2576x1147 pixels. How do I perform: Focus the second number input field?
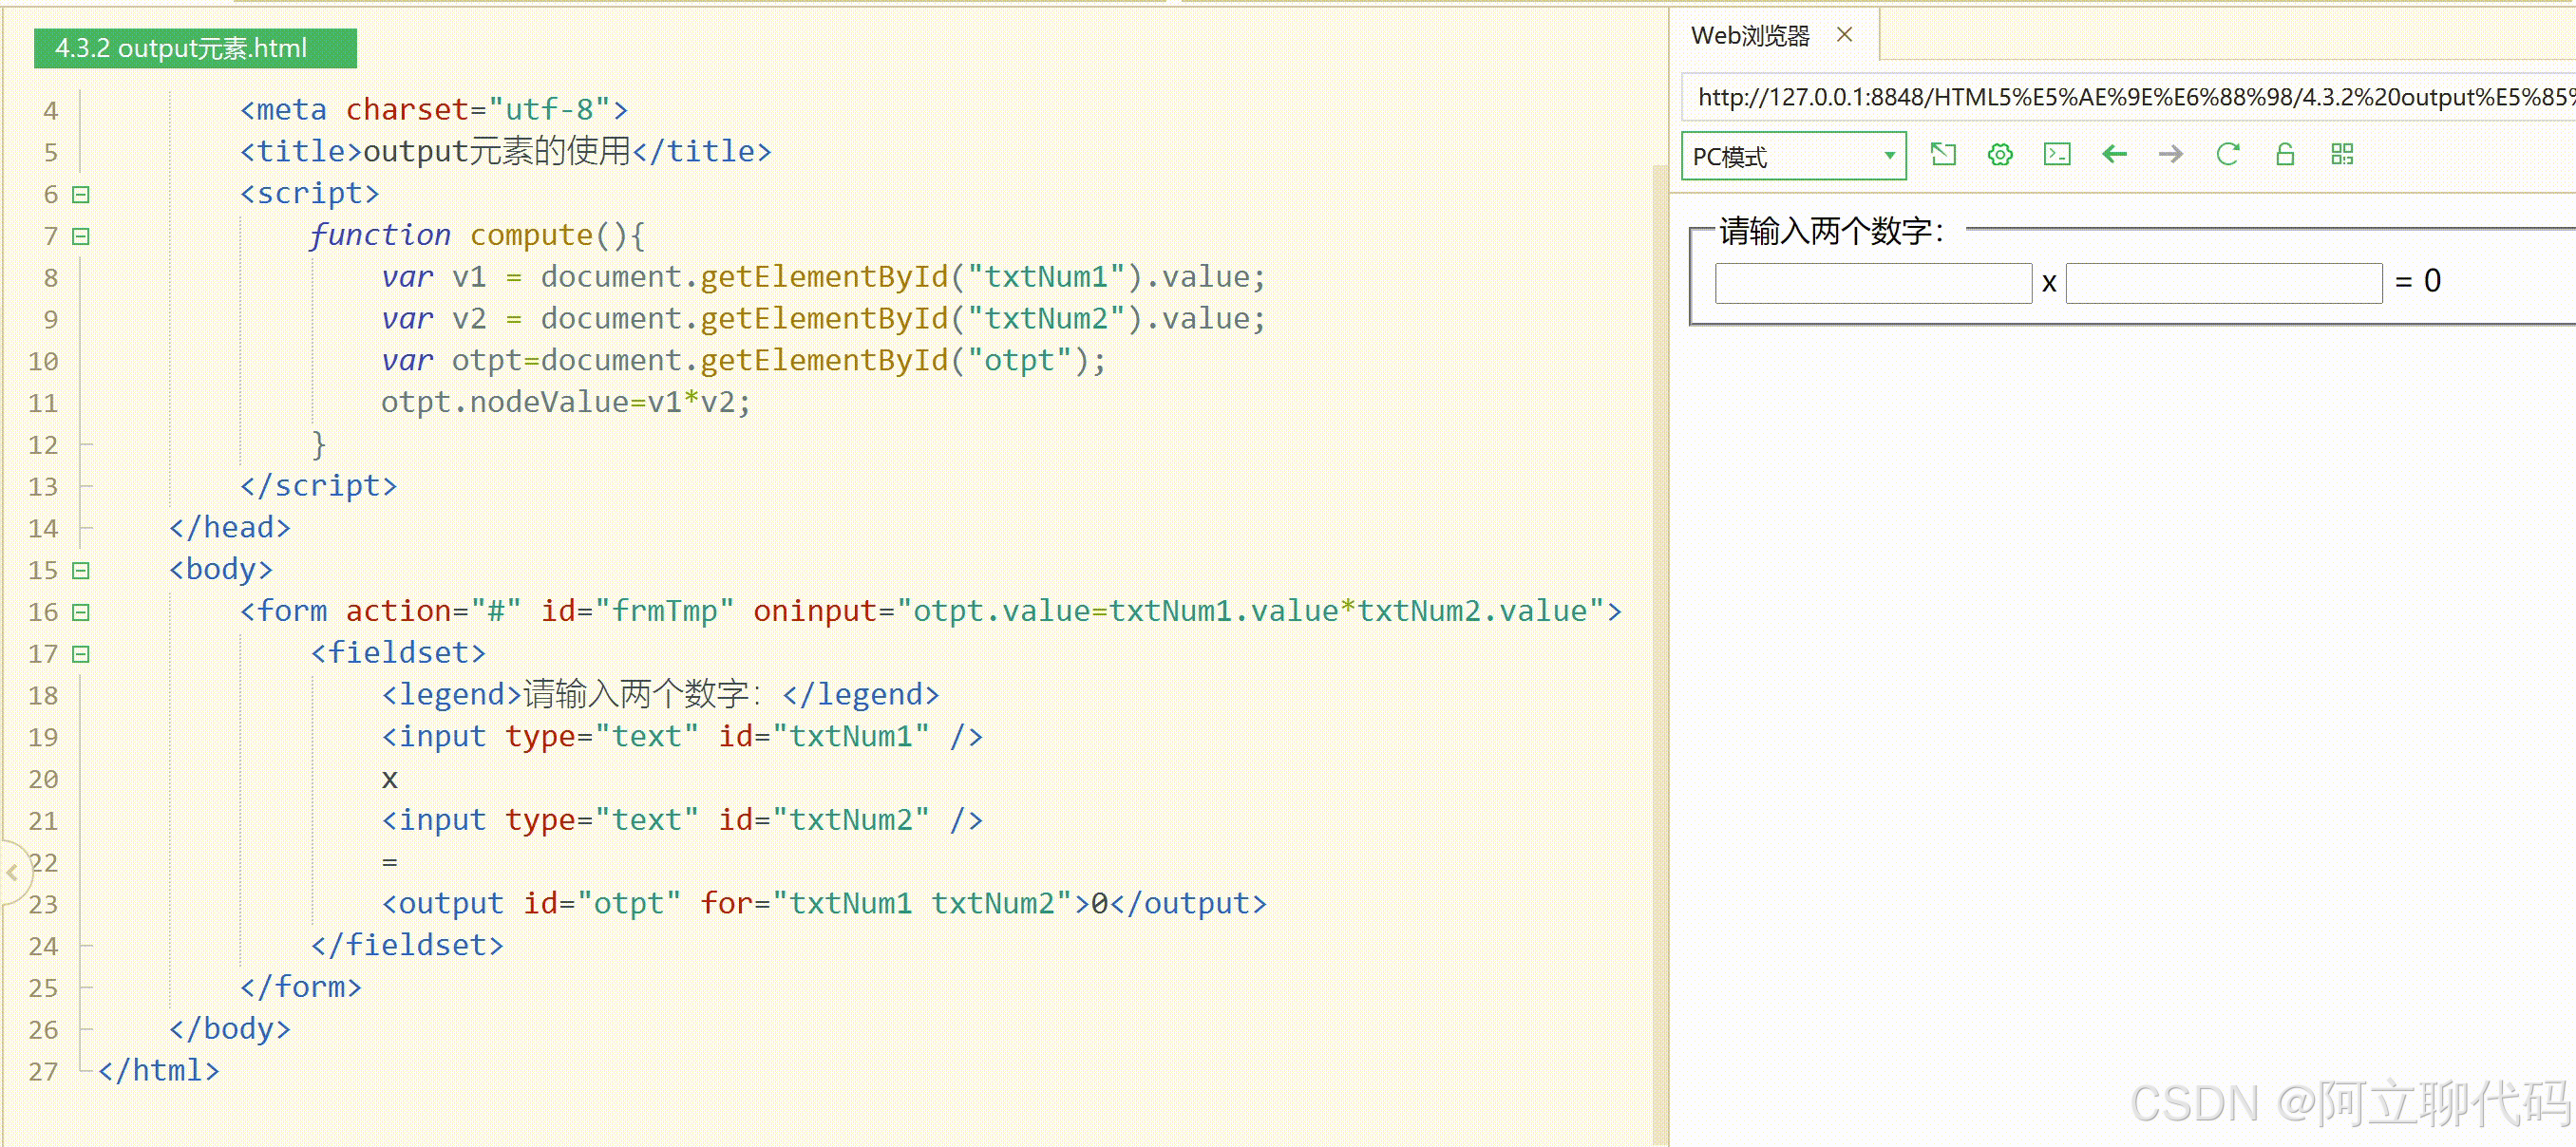(2224, 283)
